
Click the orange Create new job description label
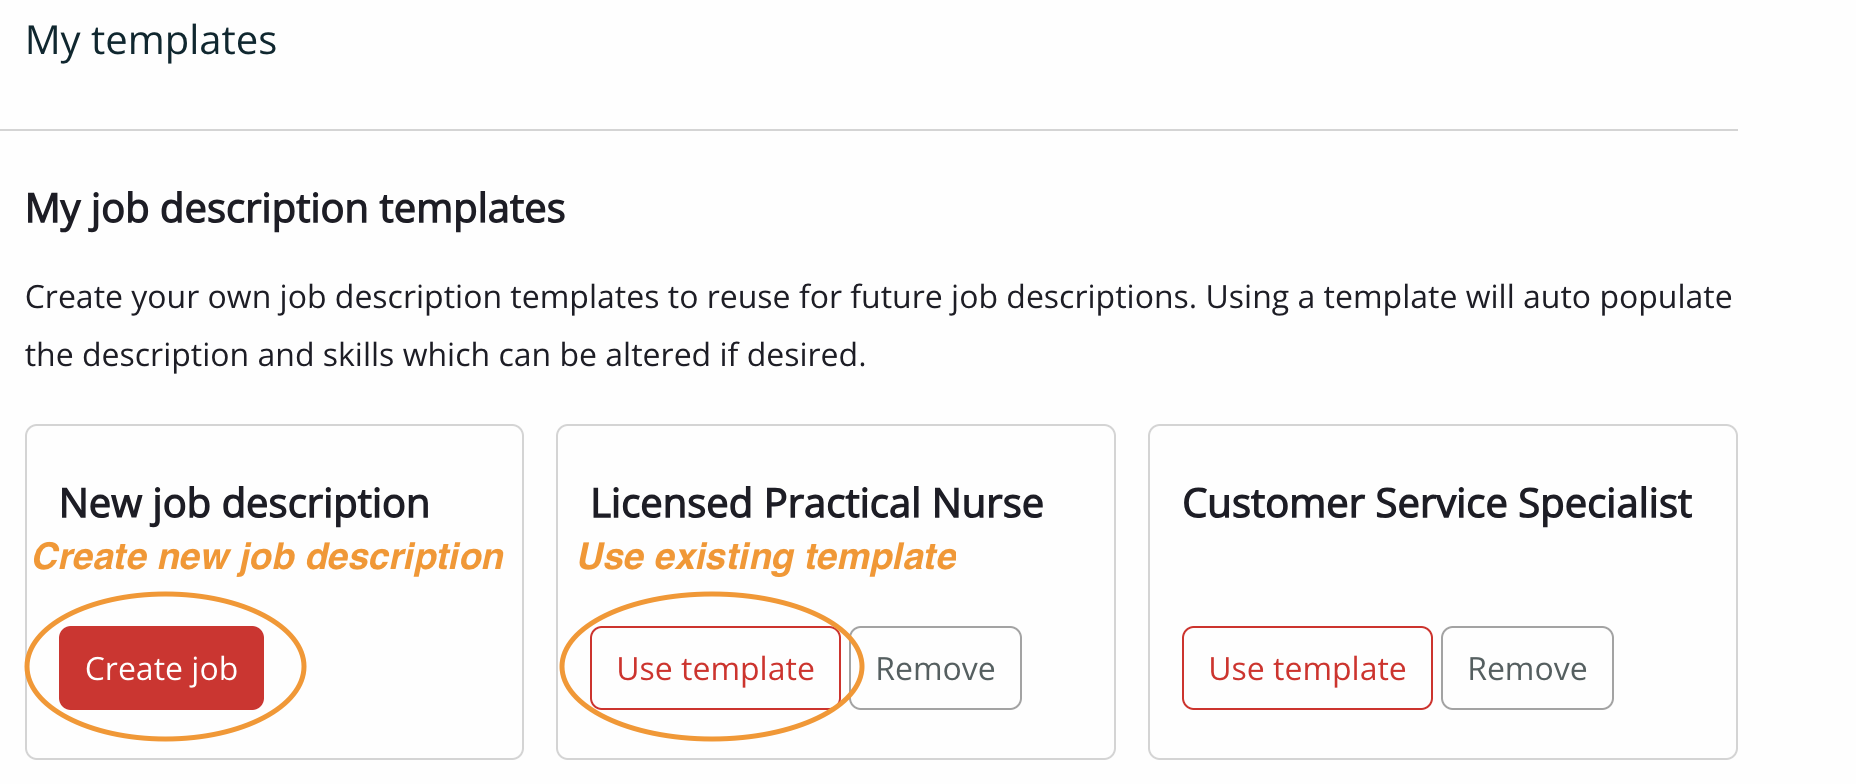268,557
